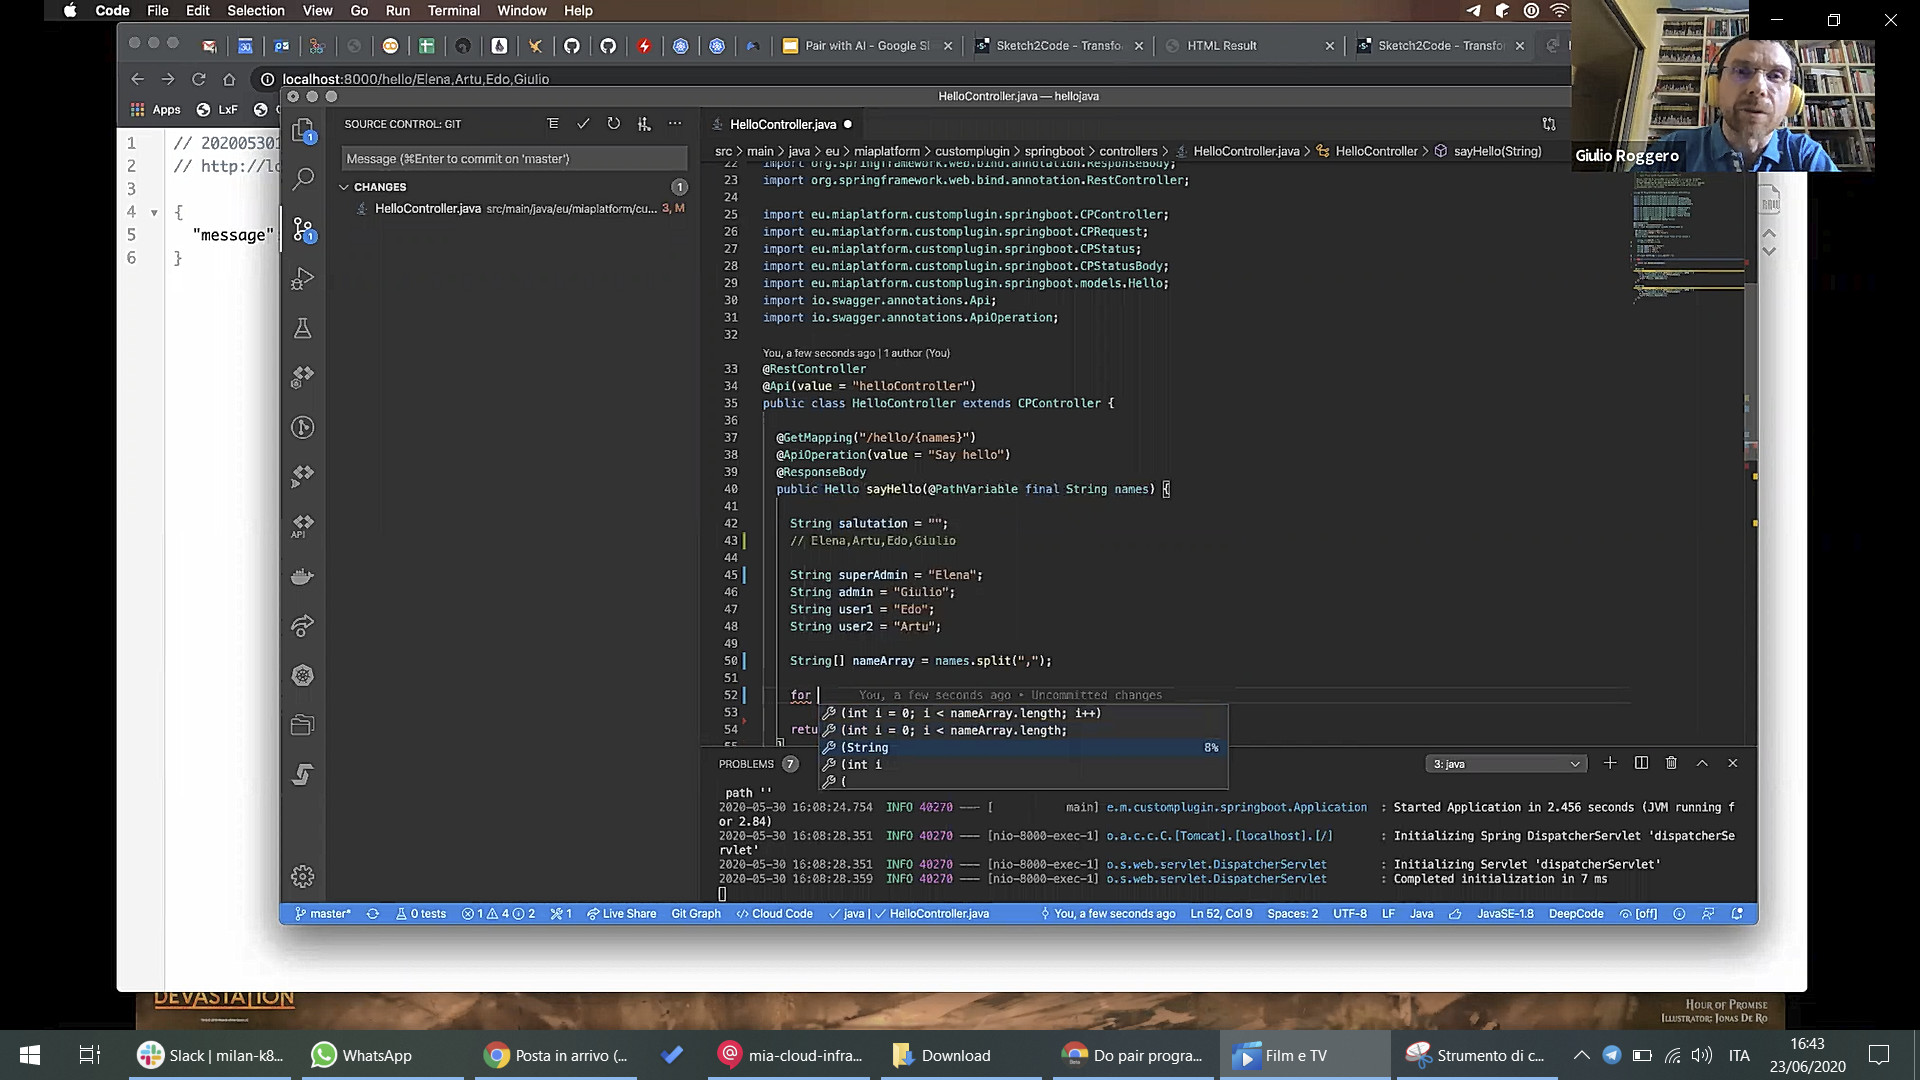Open the Test flask icon in activity bar
This screenshot has width=1920, height=1080.
click(302, 328)
